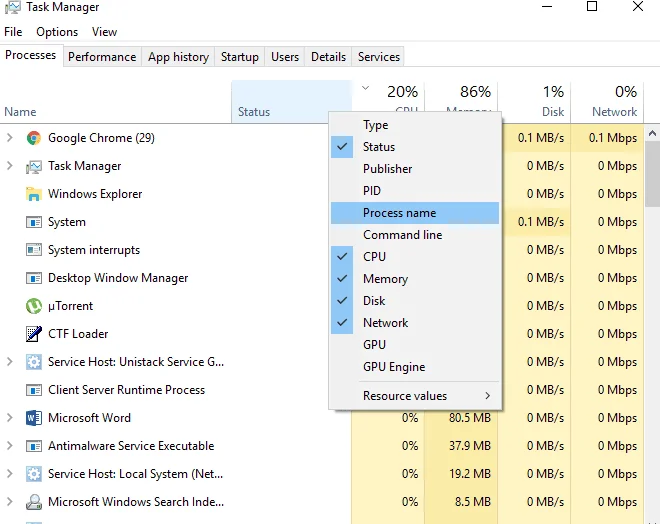660x524 pixels.
Task: Select GPU Engine in context menu
Action: [415, 367]
